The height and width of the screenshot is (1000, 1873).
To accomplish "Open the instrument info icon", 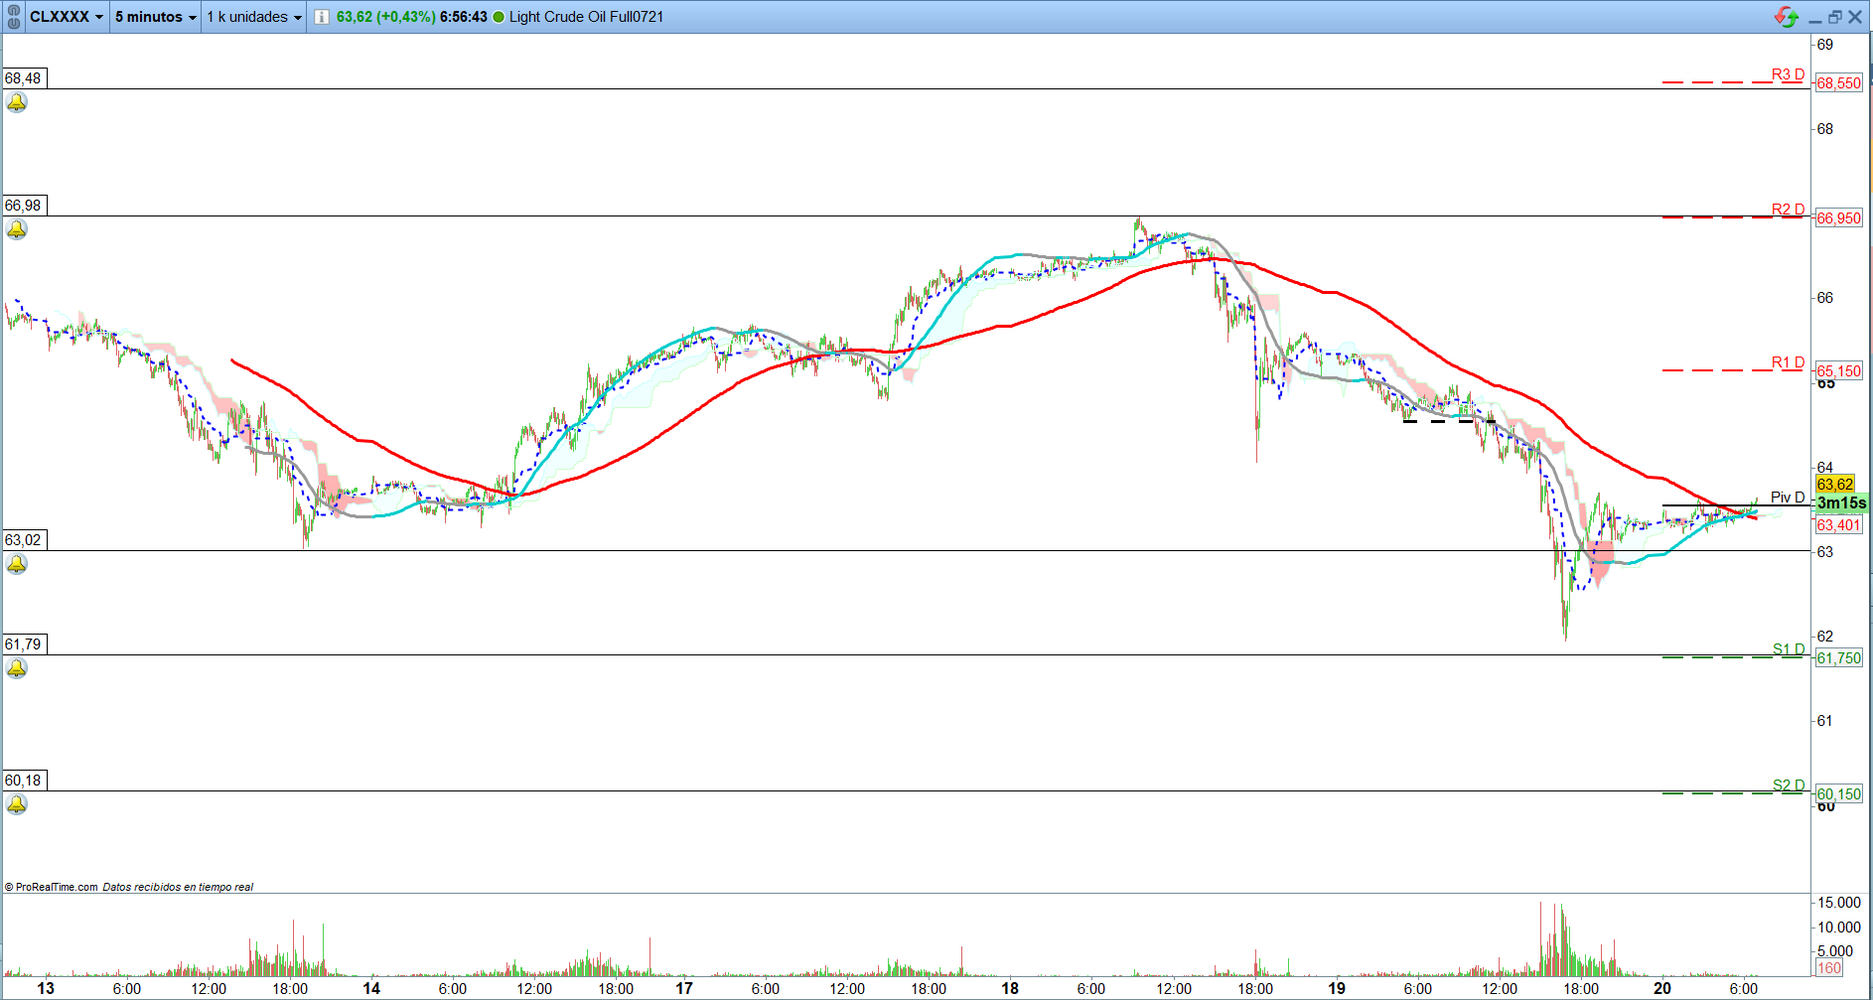I will tap(322, 17).
